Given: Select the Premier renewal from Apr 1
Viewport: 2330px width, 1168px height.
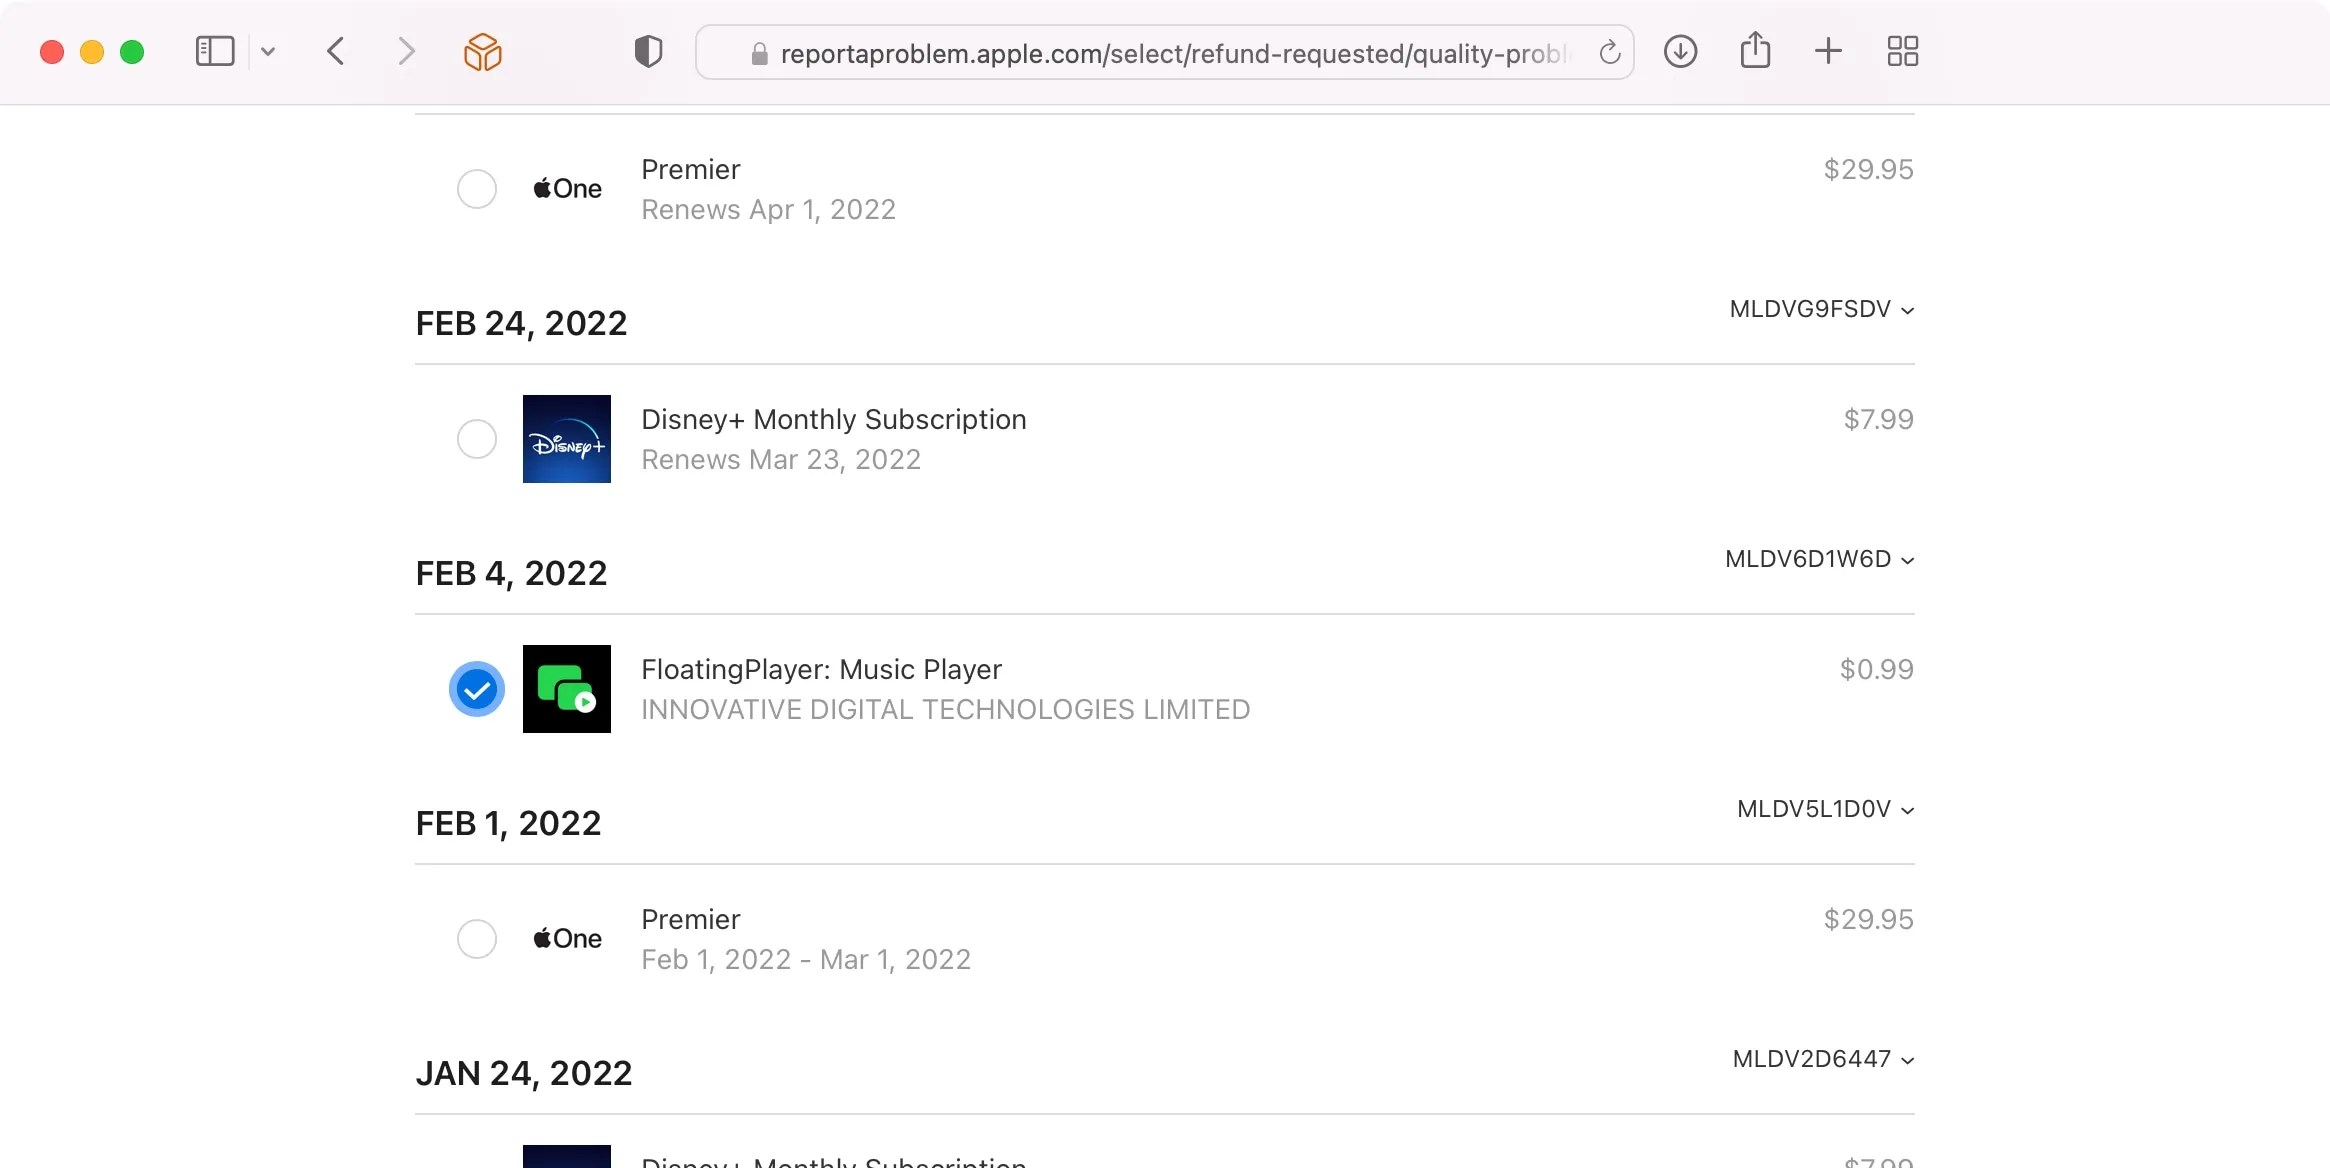Looking at the screenshot, I should pyautogui.click(x=477, y=188).
